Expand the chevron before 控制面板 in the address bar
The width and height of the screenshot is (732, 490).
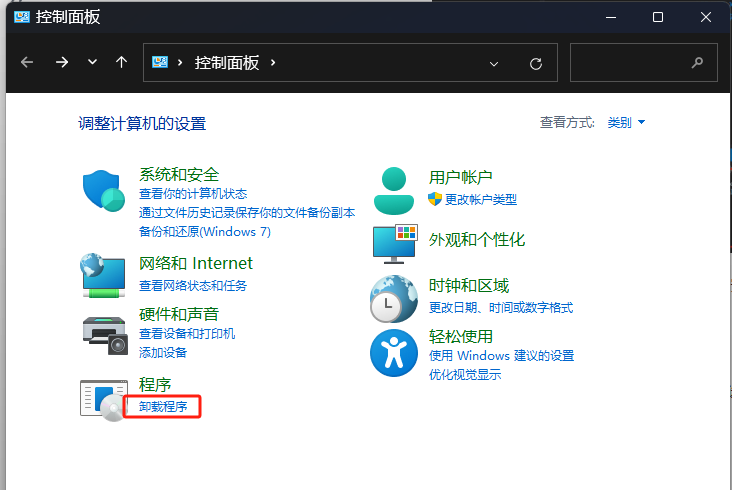point(180,62)
